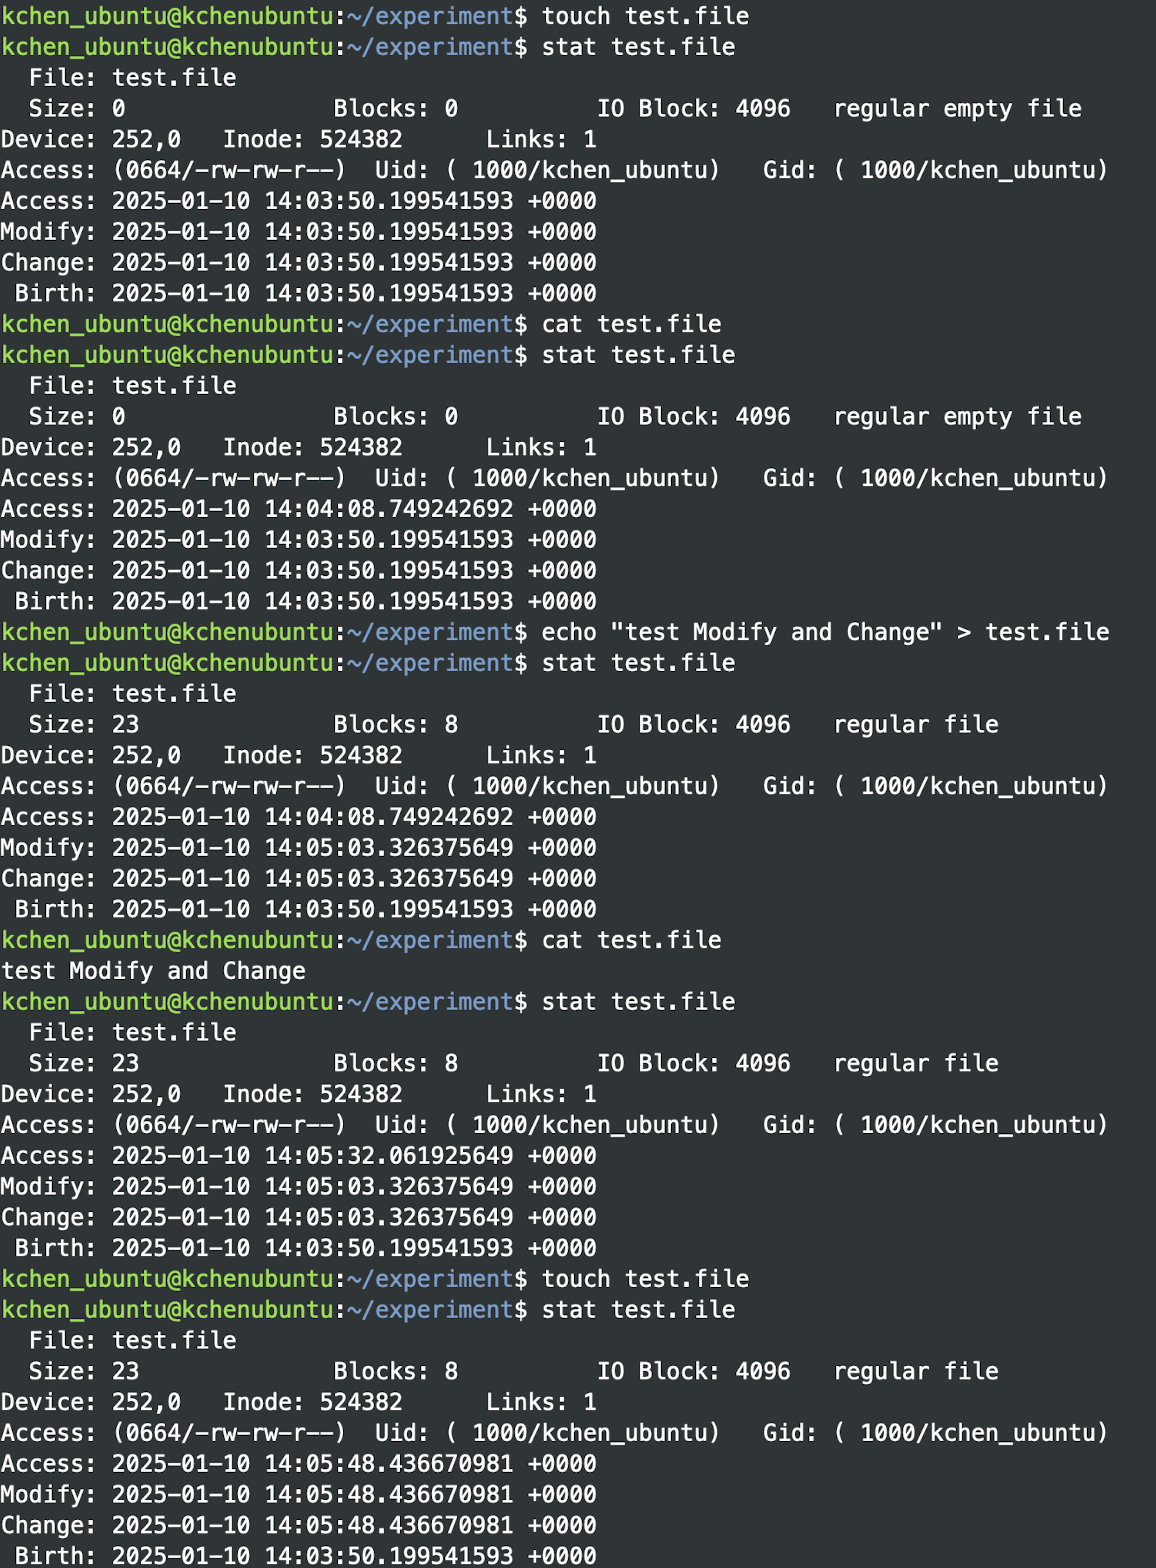Viewport: 1156px width, 1568px height.
Task: Click Access time 14:05:32.061925649
Action: 388,1156
